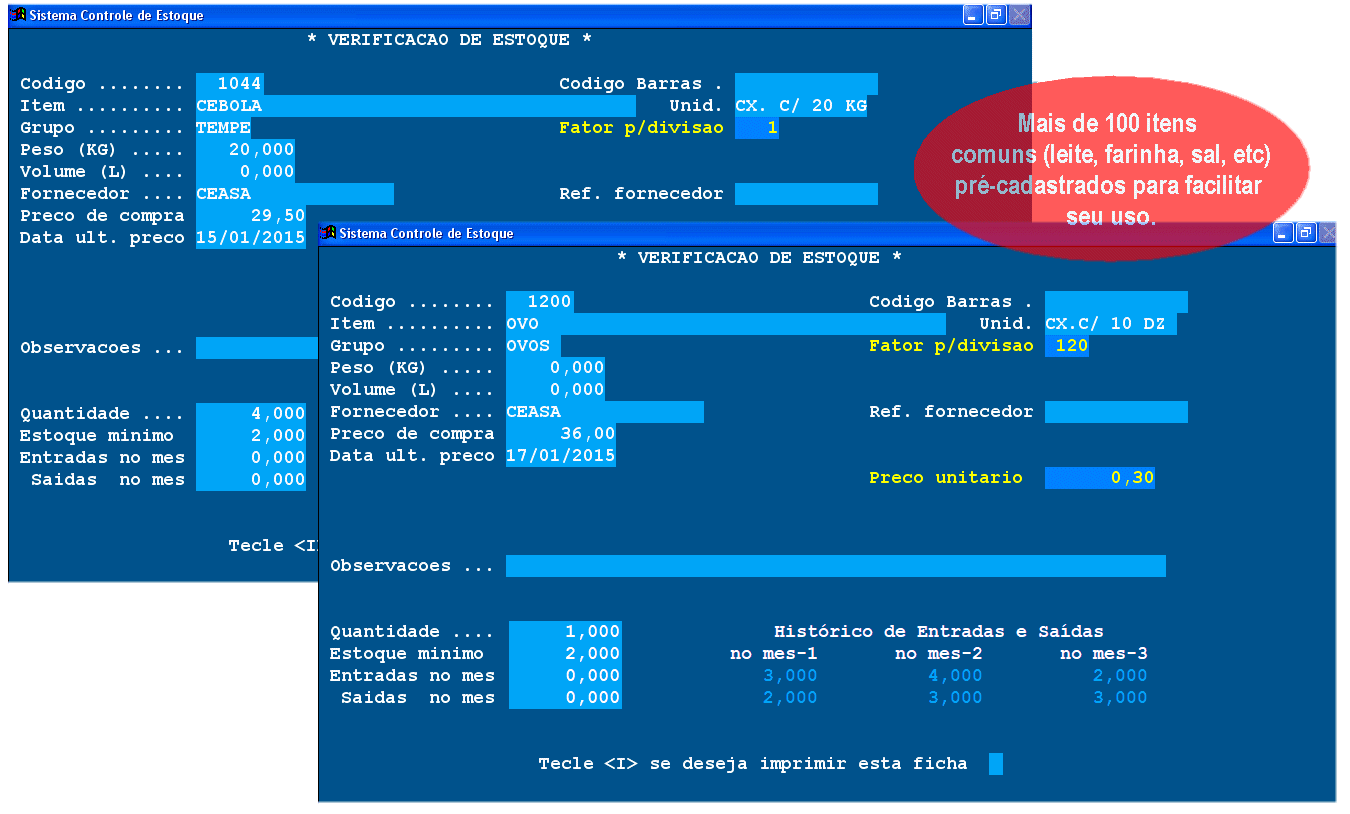Image resolution: width=1350 pixels, height=814 pixels.
Task: Restore the back Sistema Controle de Estoque window
Action: [x=996, y=15]
